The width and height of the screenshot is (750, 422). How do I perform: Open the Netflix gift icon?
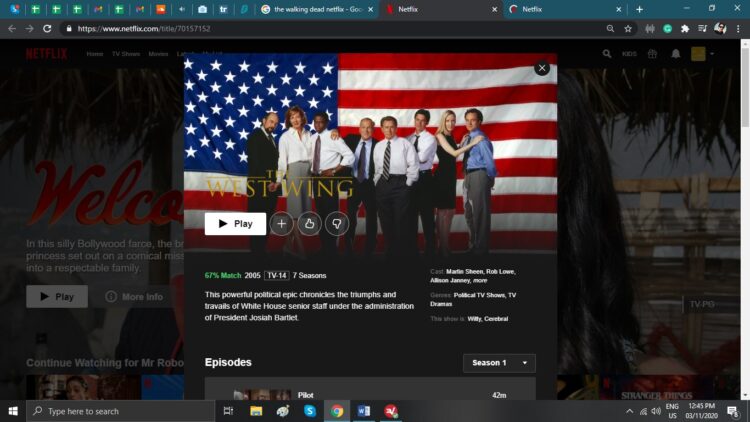tap(652, 54)
